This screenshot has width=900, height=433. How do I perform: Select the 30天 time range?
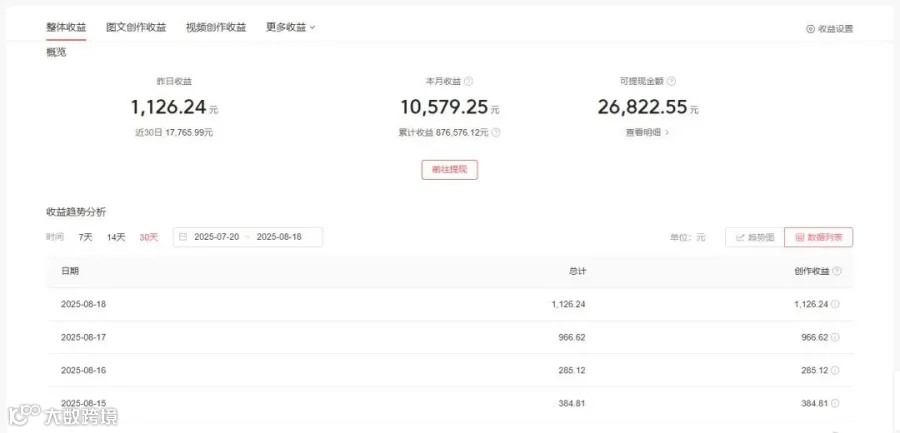point(149,237)
